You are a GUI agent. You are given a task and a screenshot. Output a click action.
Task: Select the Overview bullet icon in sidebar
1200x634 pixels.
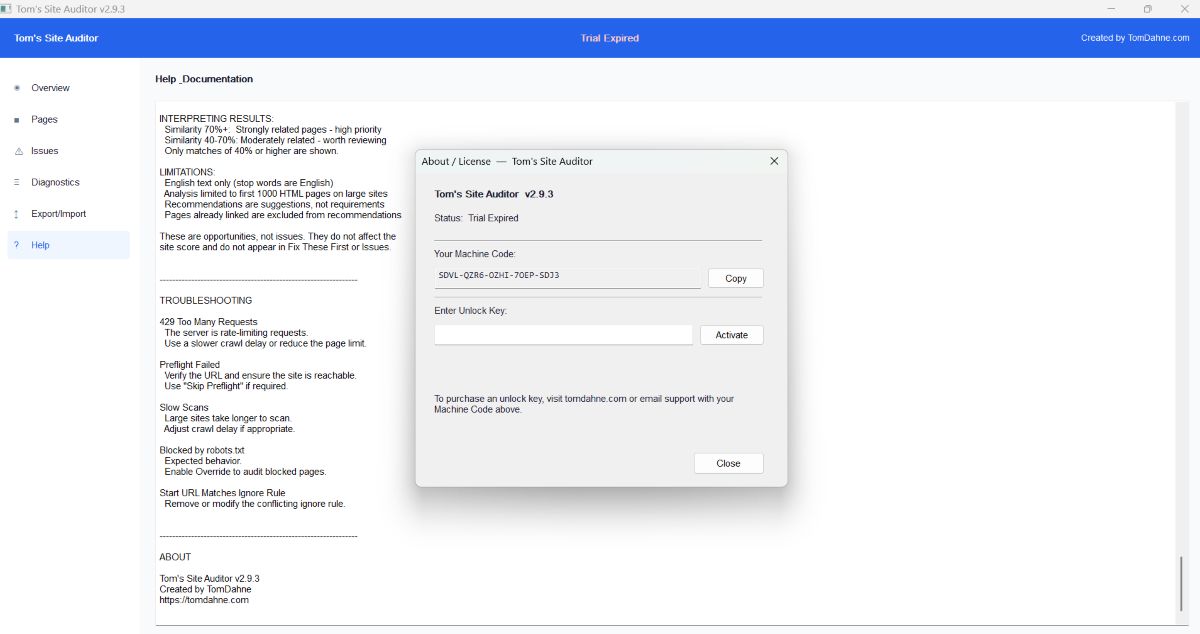[16, 88]
